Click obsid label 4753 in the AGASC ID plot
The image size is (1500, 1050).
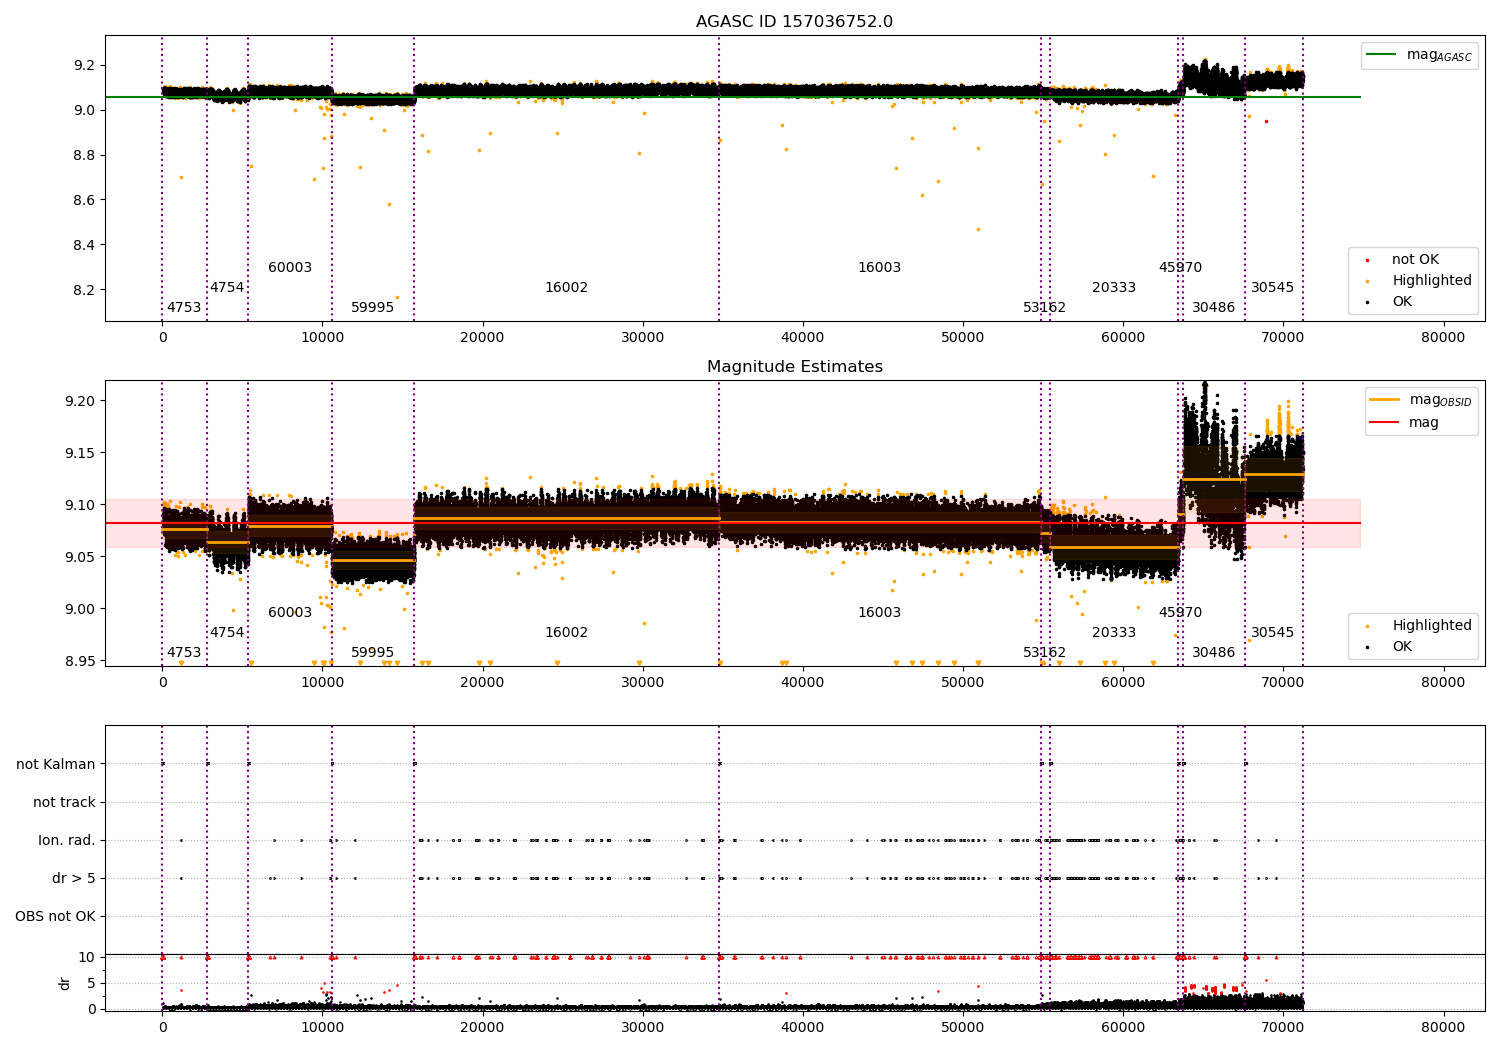(184, 307)
